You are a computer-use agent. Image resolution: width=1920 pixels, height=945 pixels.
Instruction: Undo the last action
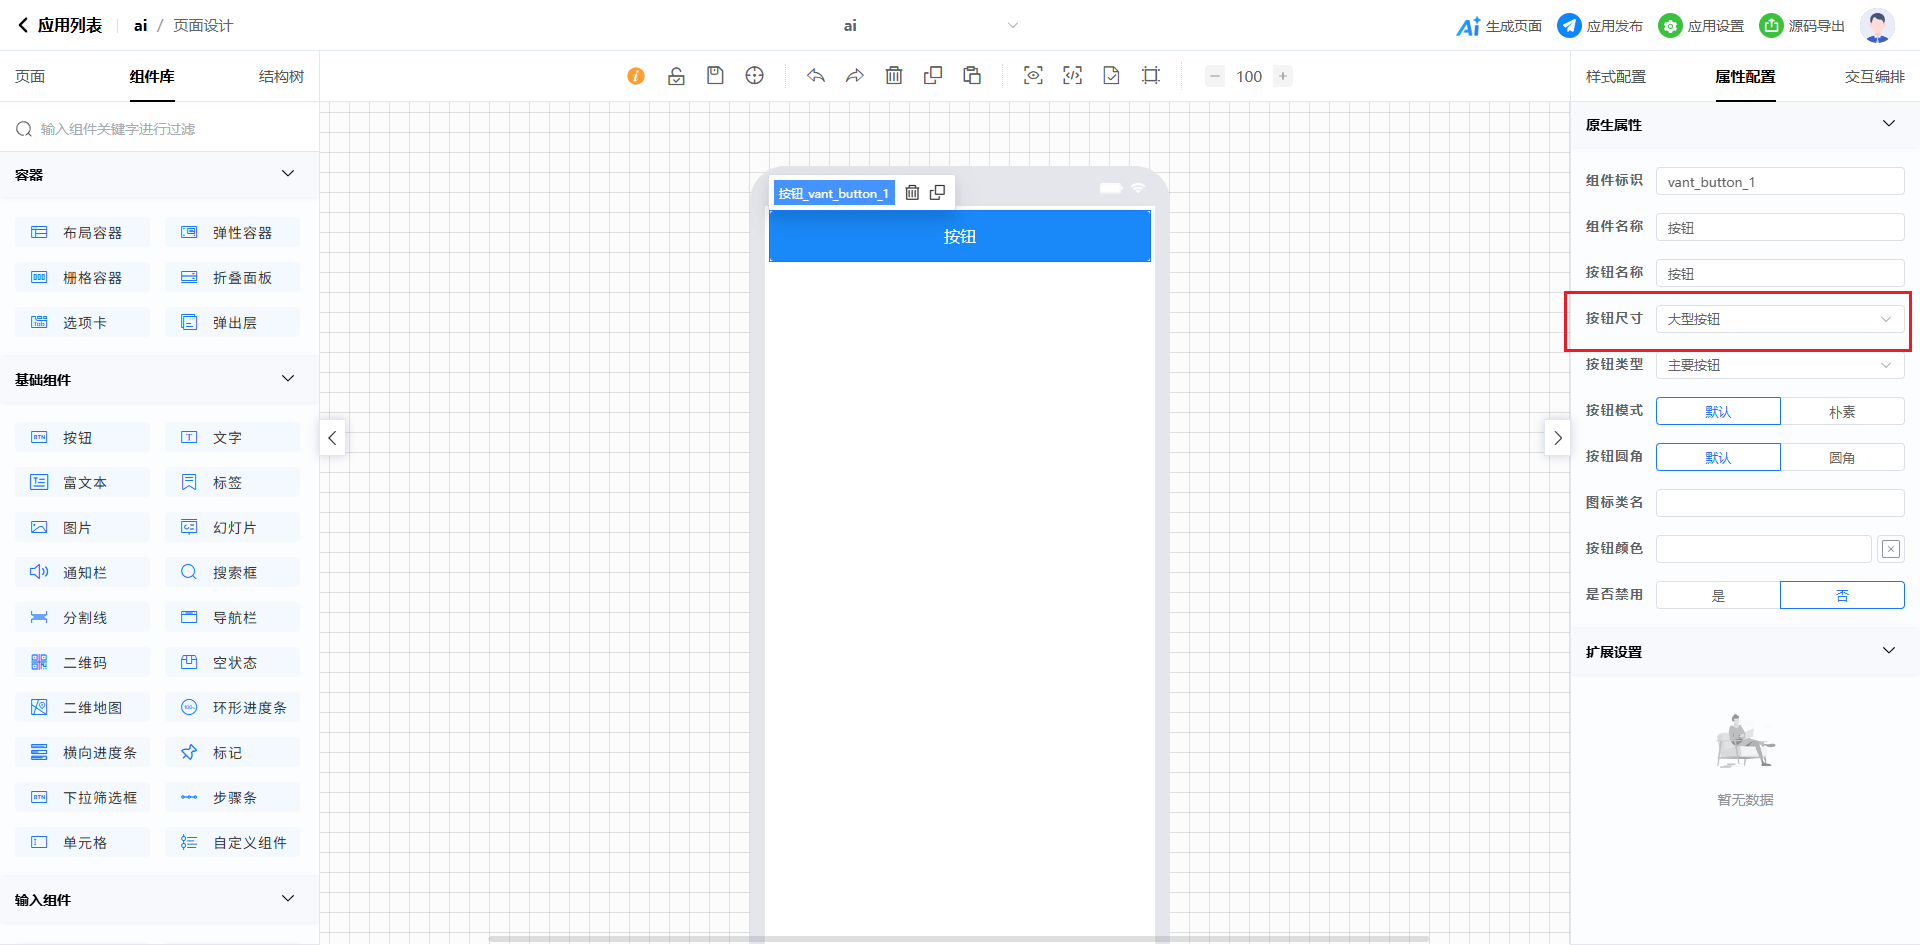pos(816,76)
